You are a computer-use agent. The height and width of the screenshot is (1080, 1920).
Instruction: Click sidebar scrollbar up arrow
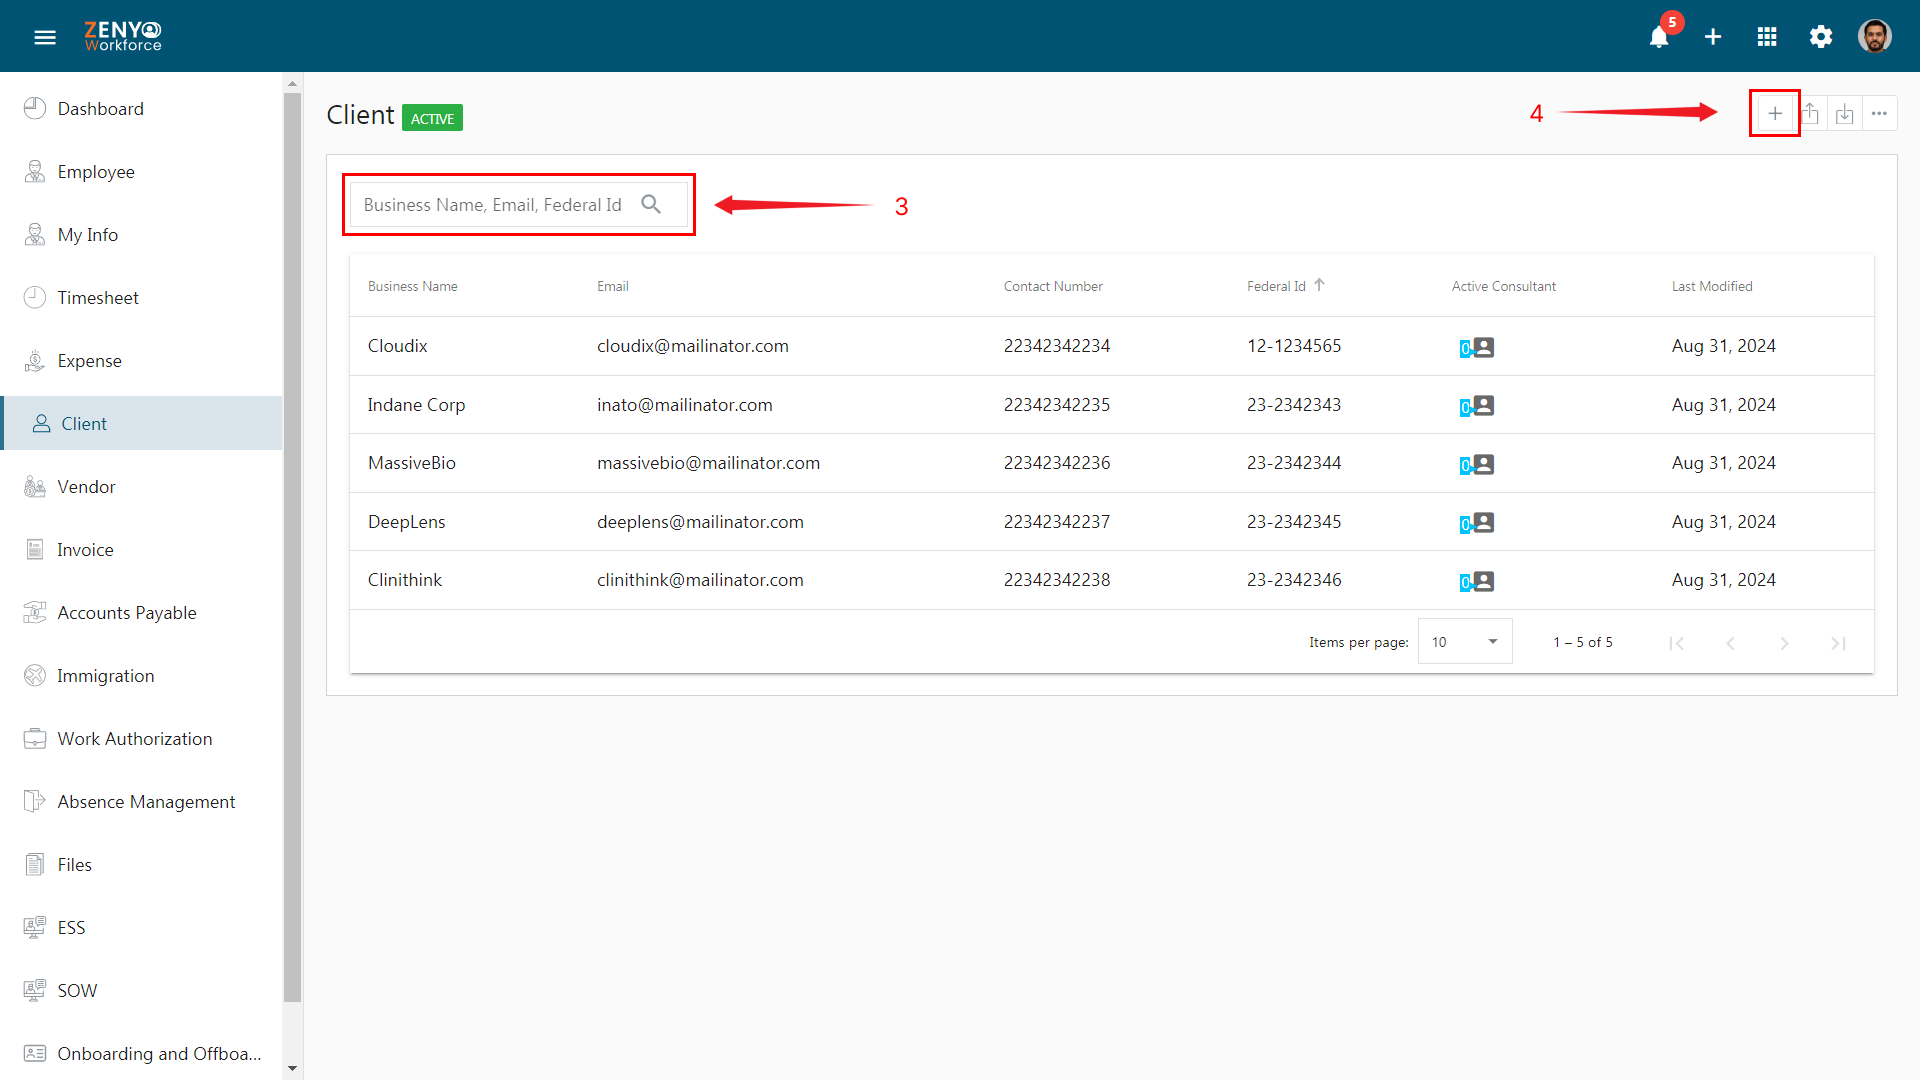coord(292,84)
